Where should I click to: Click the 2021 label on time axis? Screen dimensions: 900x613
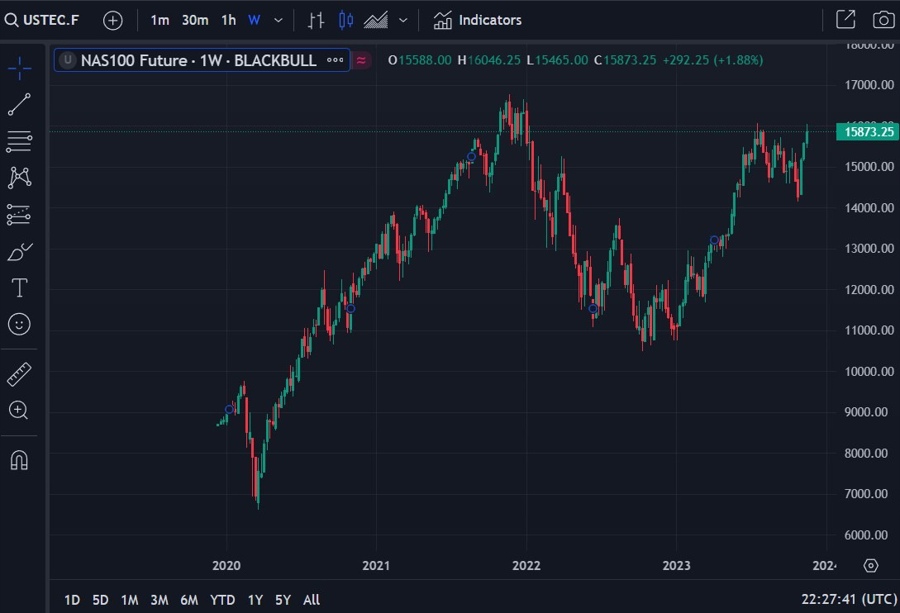tap(376, 565)
